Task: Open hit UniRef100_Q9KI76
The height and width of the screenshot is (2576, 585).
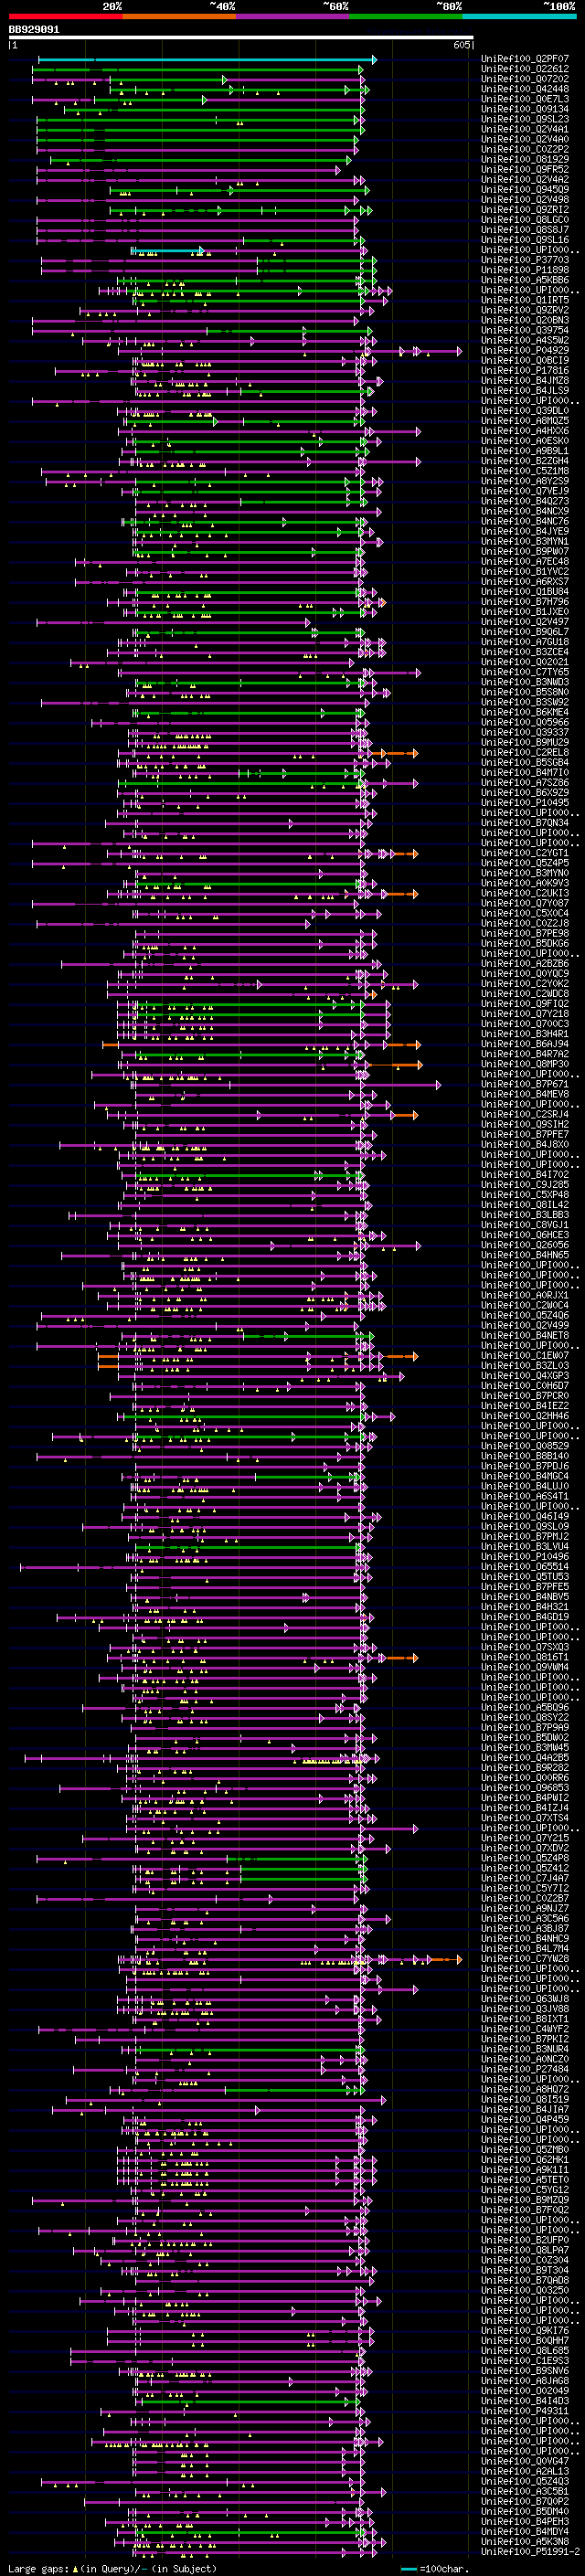Action: pos(525,2332)
